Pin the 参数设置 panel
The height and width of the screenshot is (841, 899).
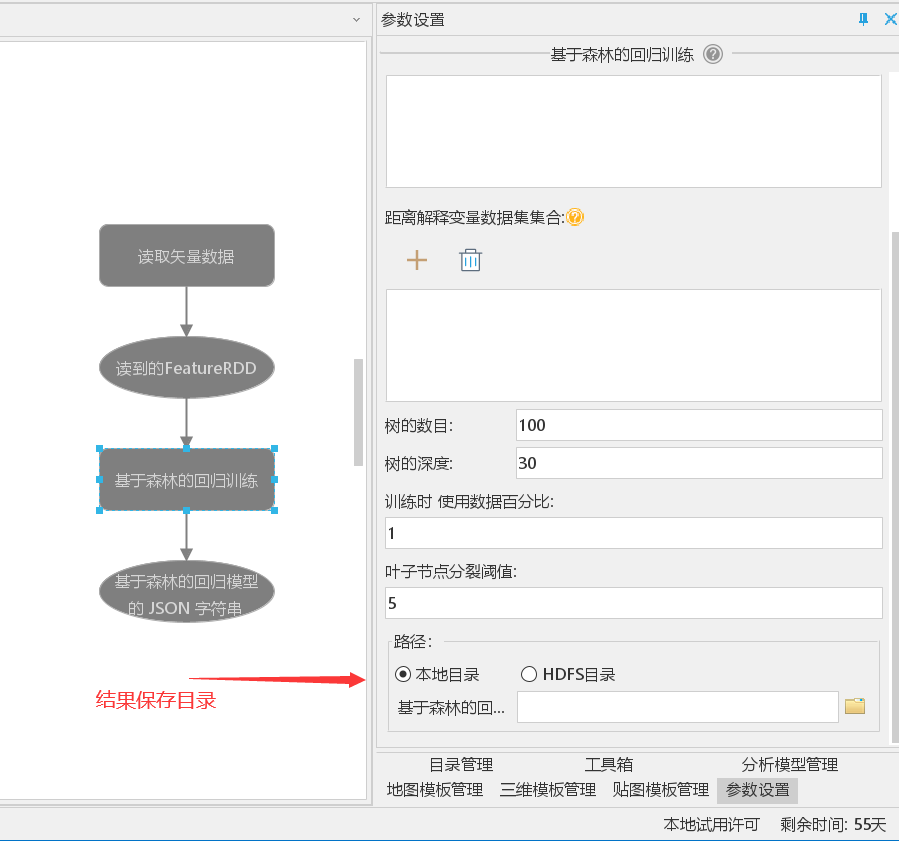tap(863, 19)
